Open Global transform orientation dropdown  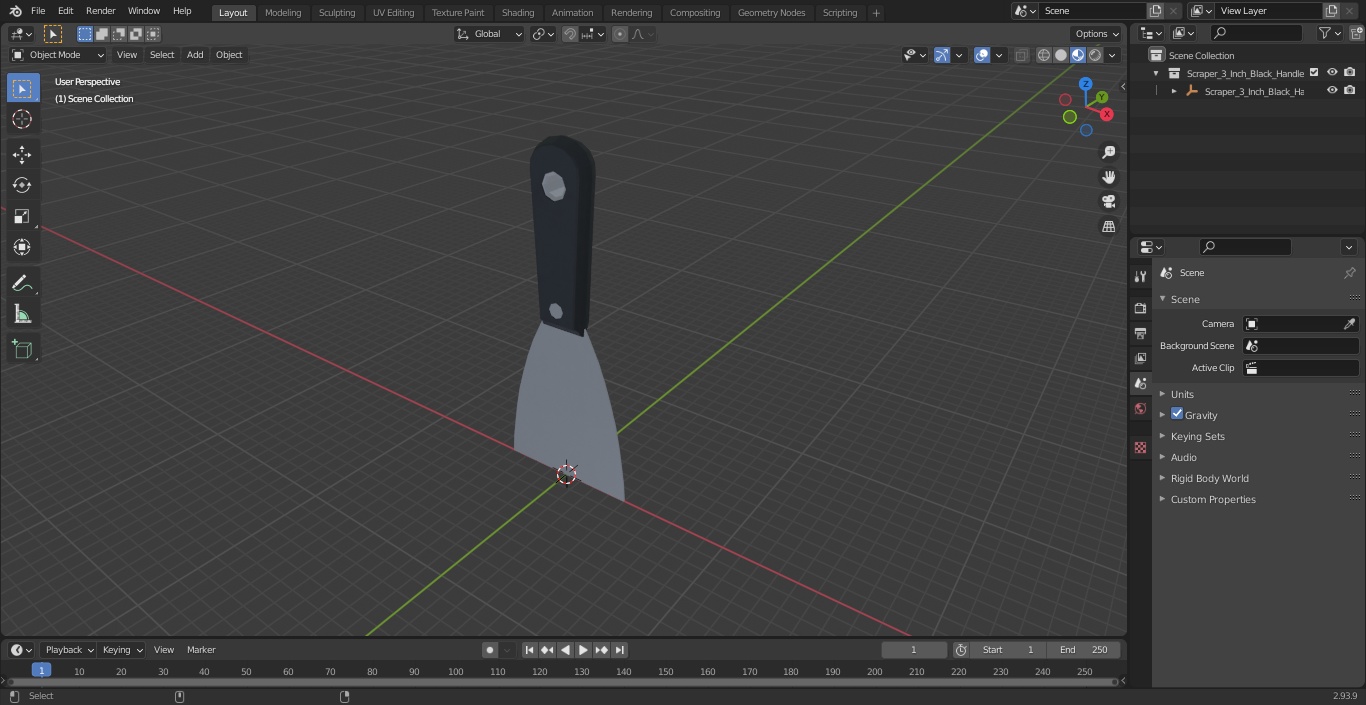click(x=490, y=34)
